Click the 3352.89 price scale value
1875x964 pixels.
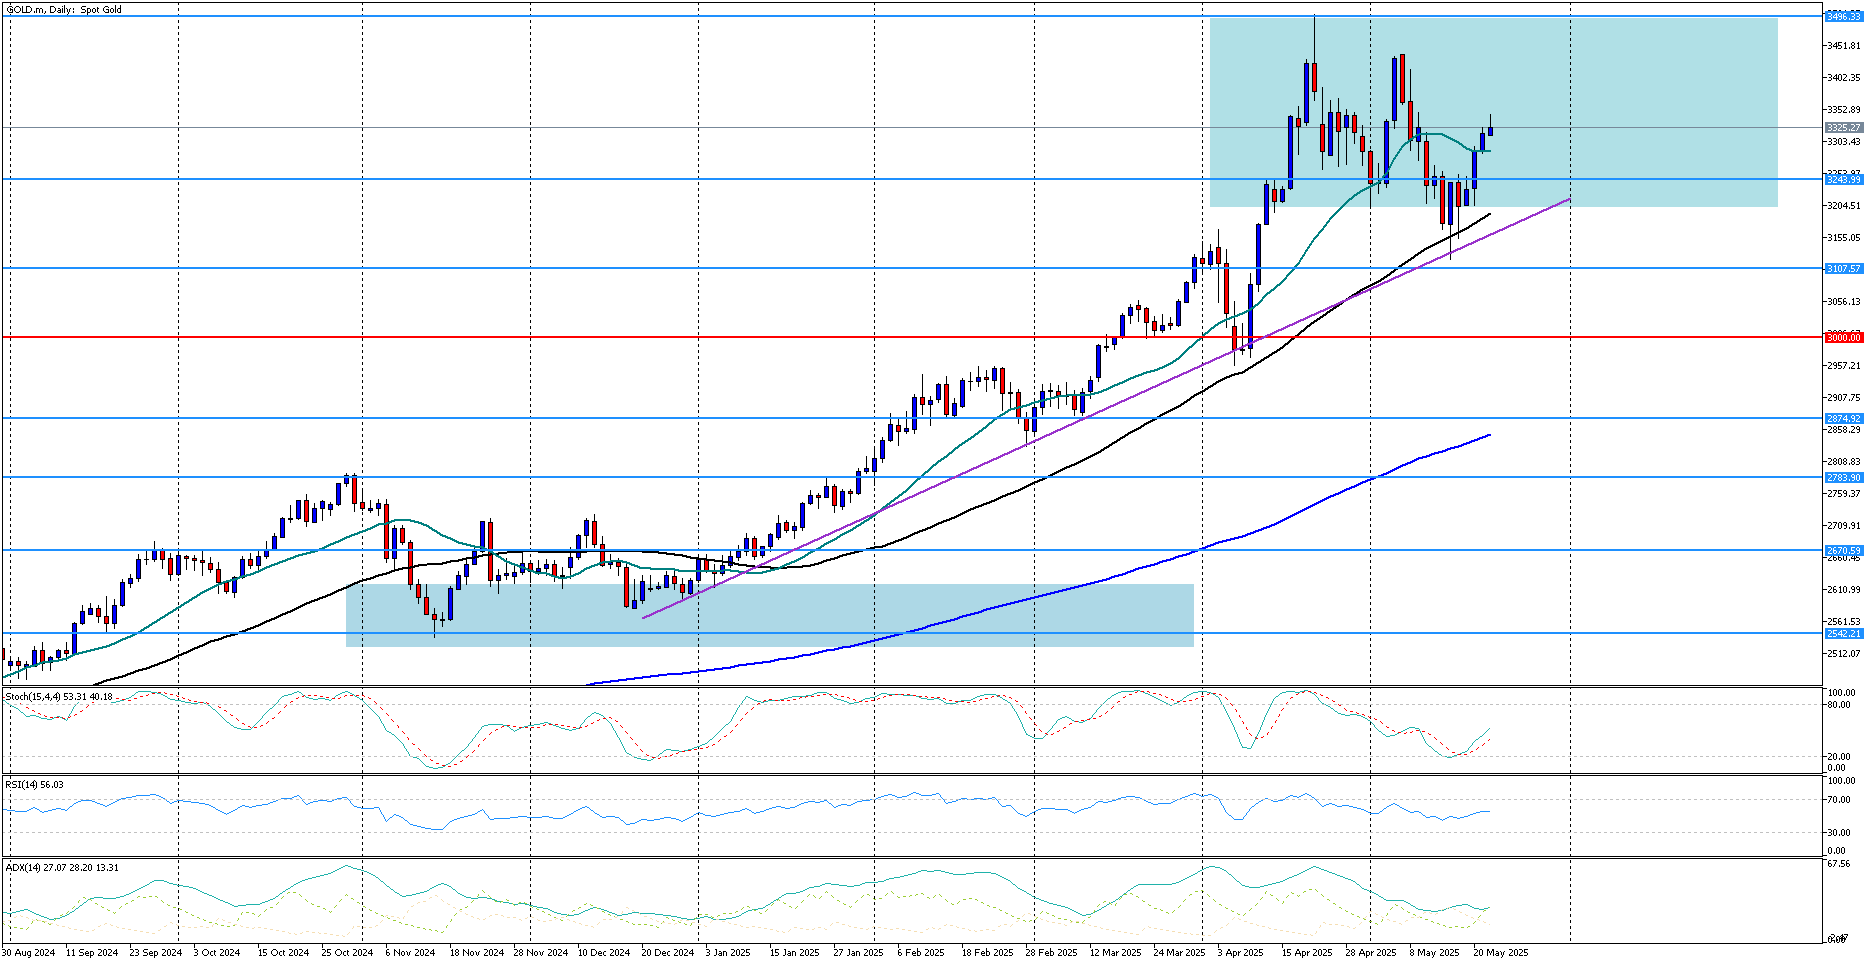(1844, 110)
